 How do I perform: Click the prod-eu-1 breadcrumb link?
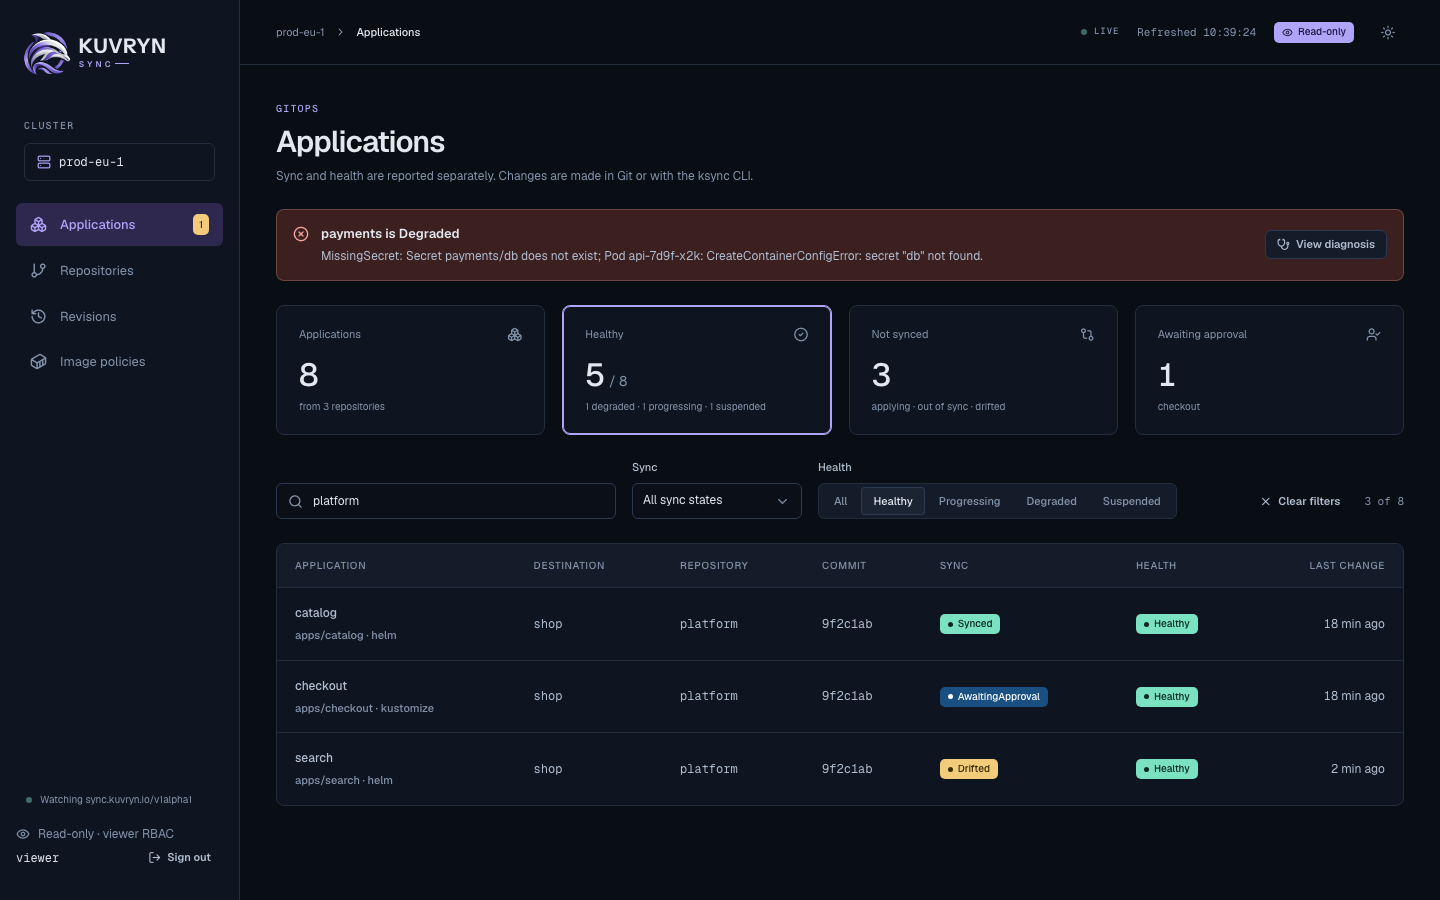[x=300, y=32]
